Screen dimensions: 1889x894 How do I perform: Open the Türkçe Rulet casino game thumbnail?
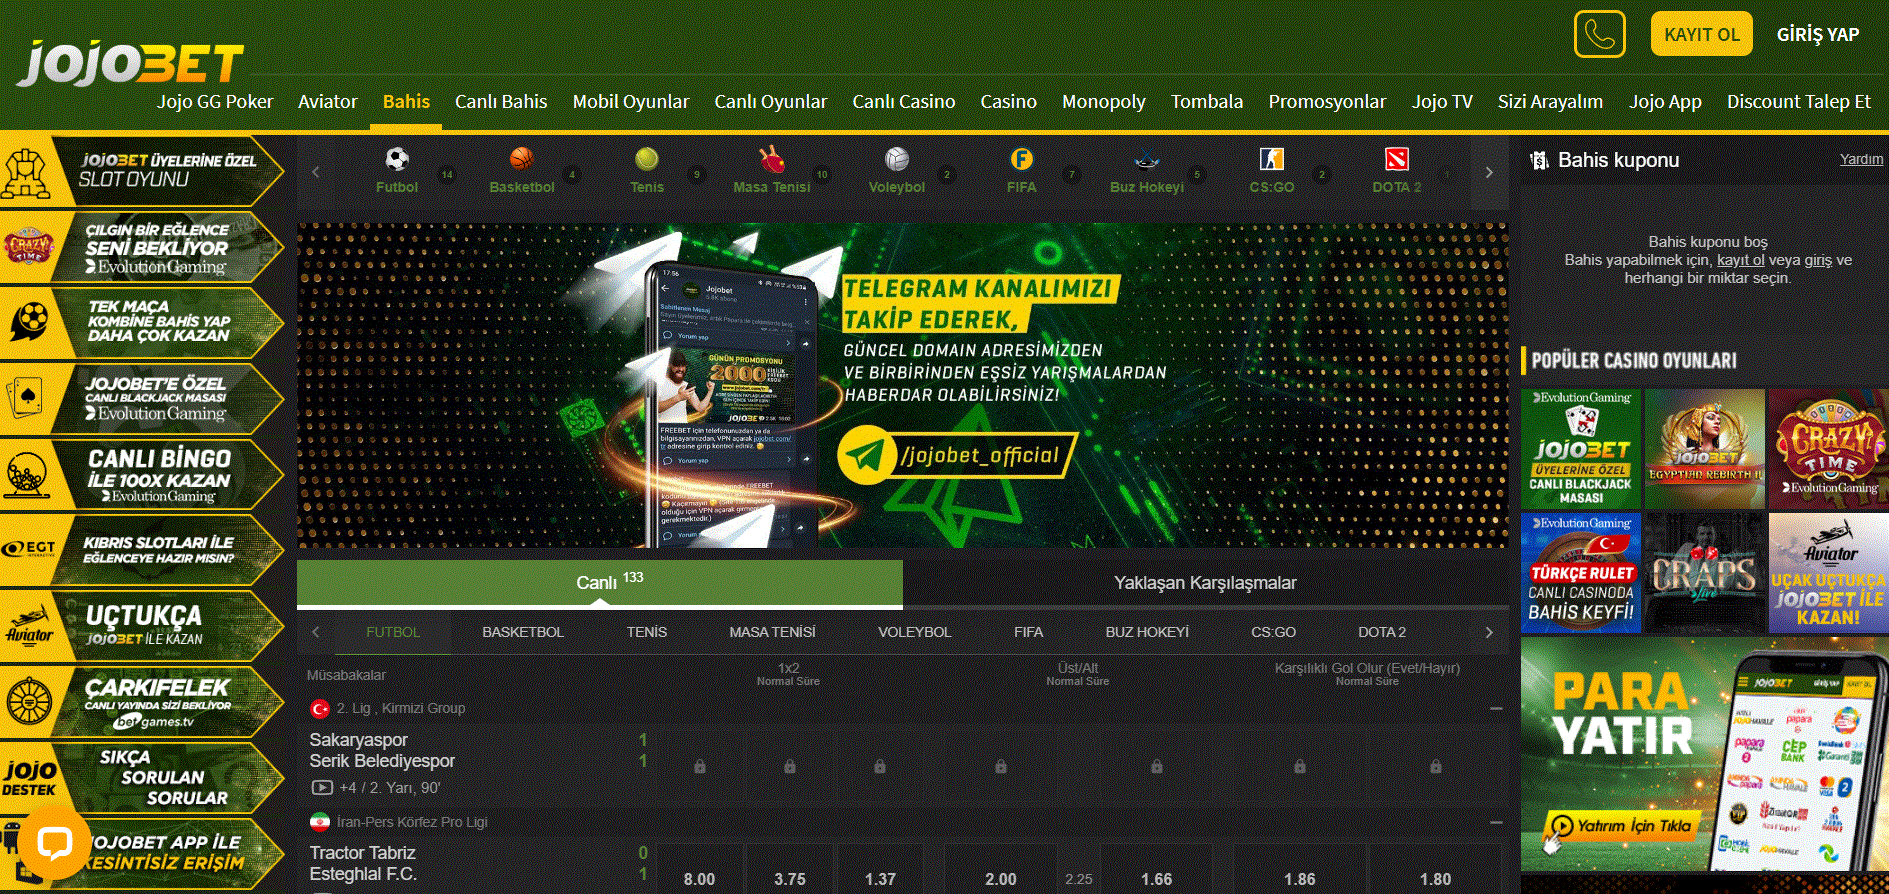click(1581, 574)
